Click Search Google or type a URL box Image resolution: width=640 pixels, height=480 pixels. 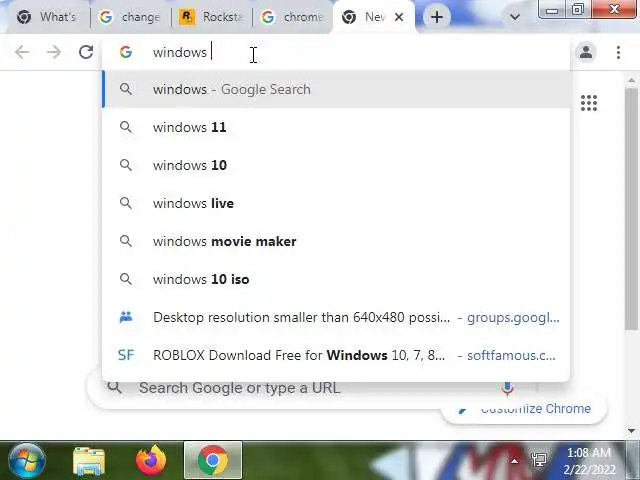310,388
